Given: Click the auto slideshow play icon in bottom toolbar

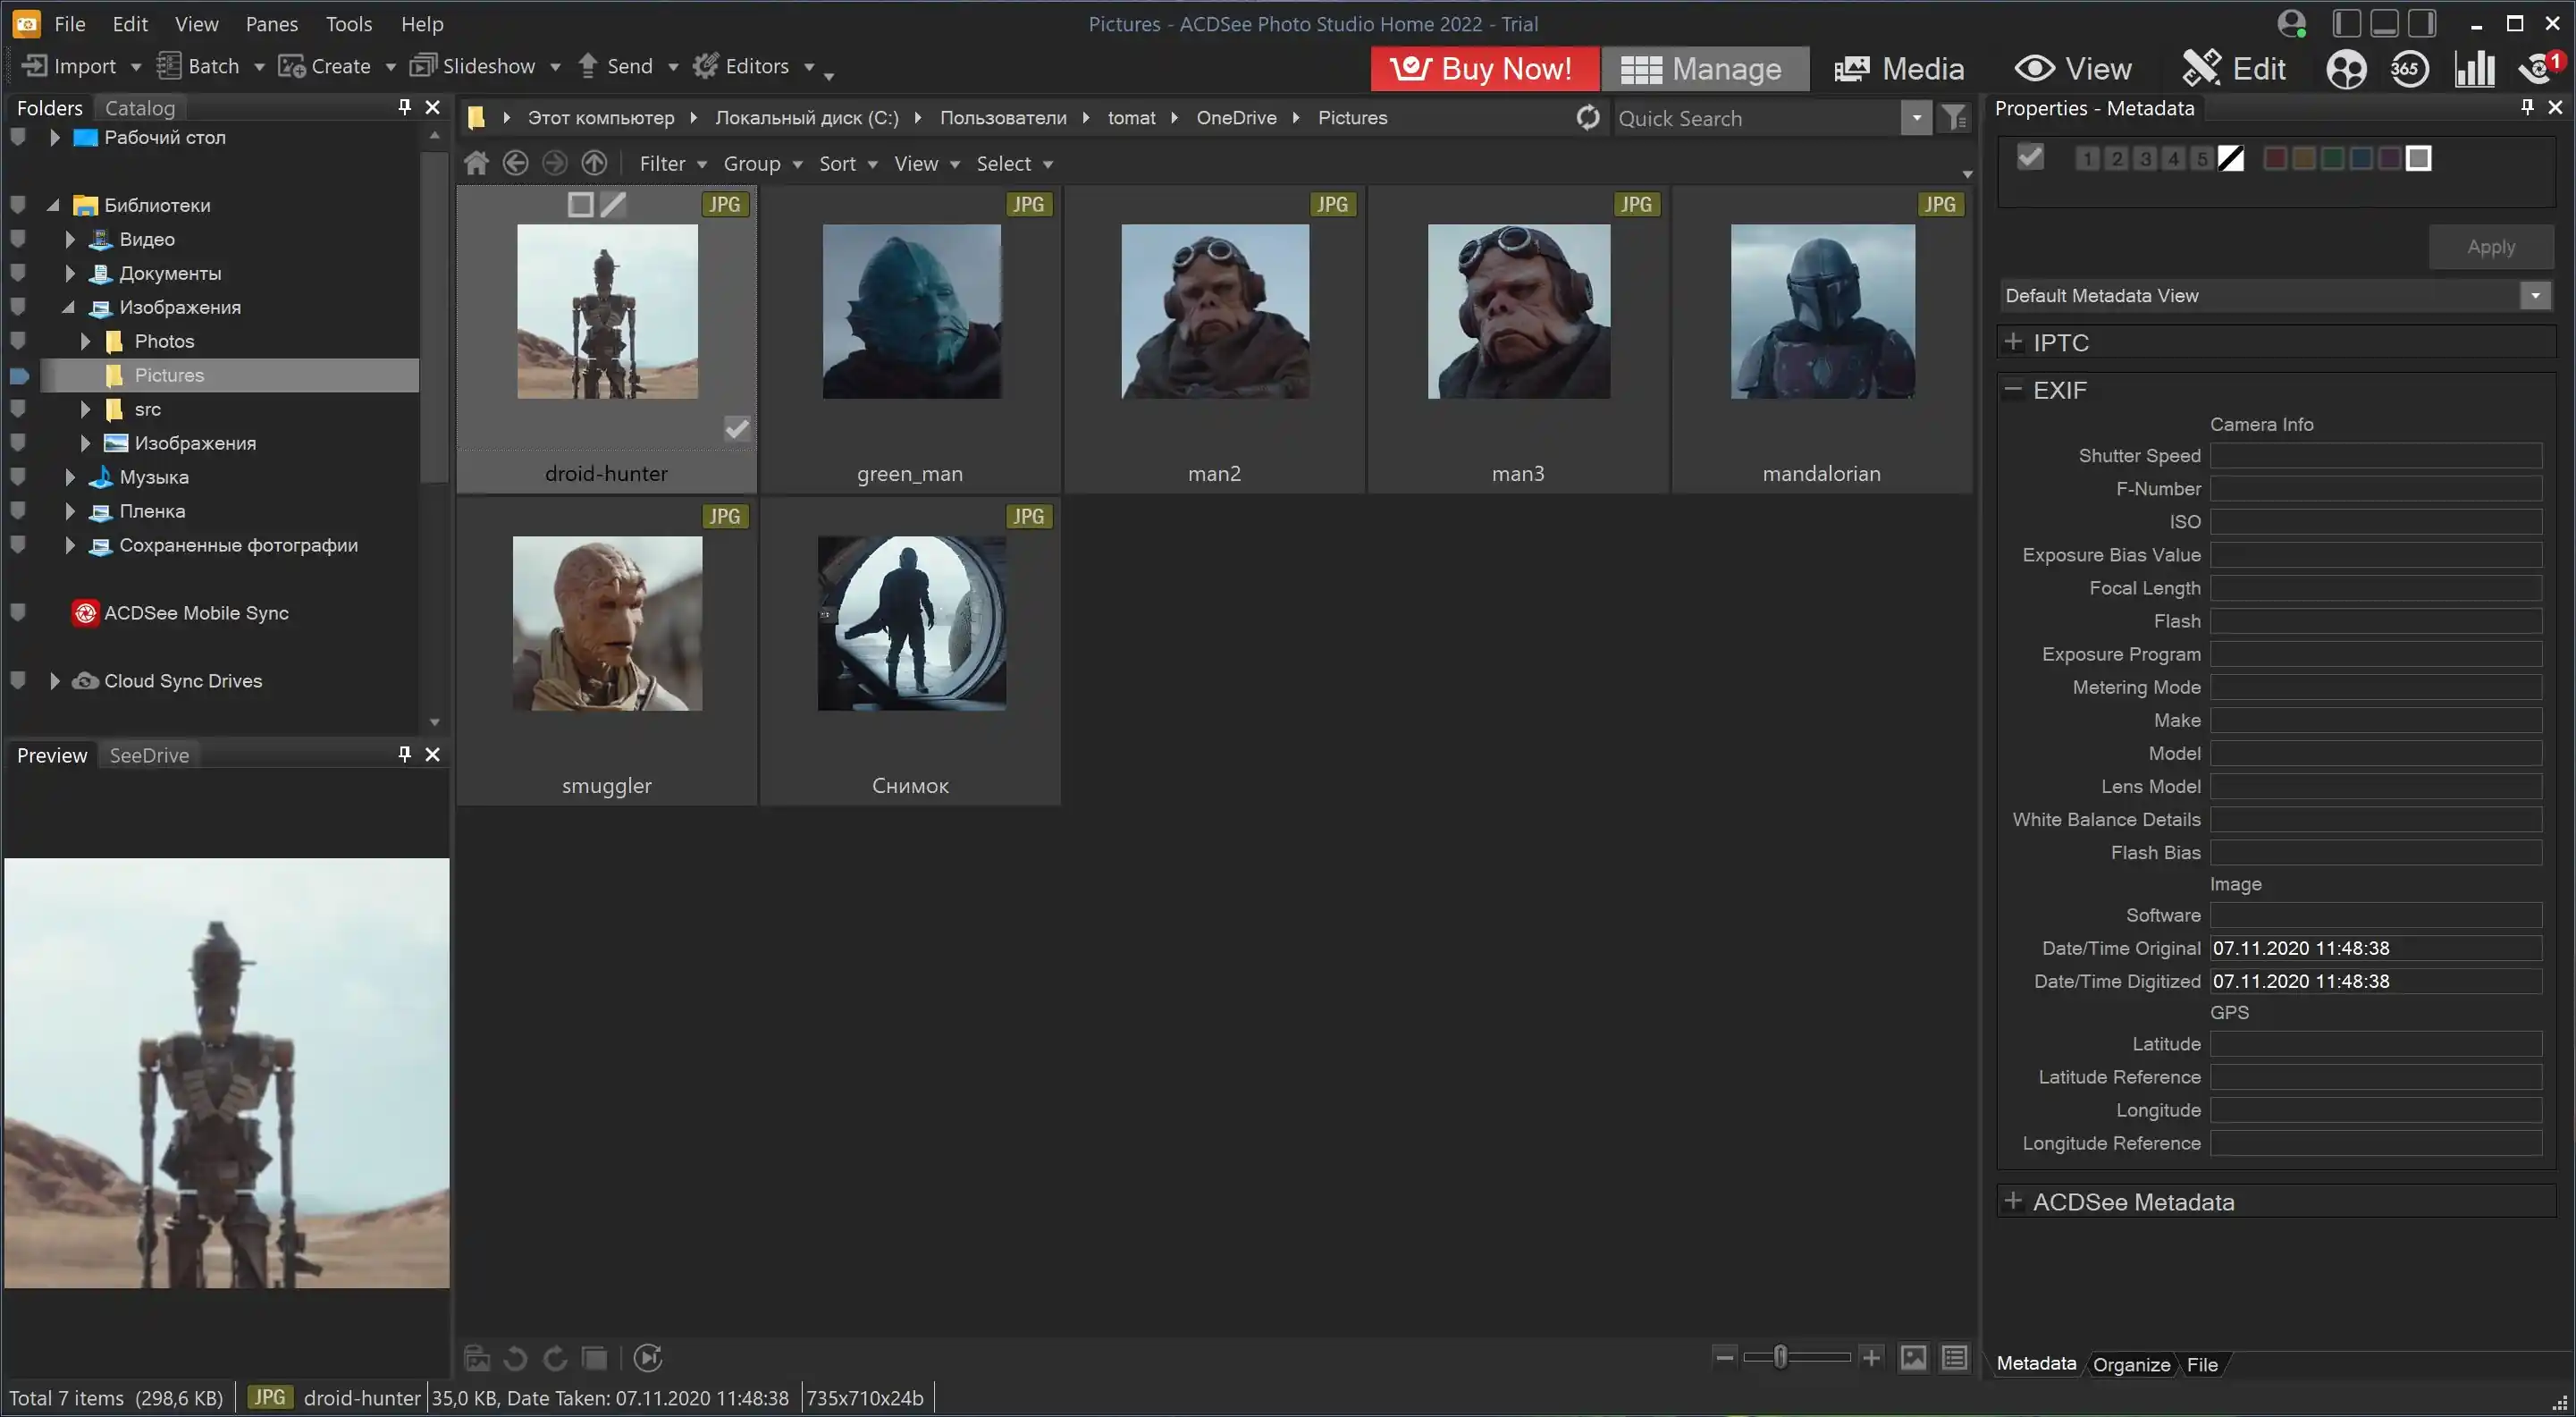Looking at the screenshot, I should coord(648,1358).
